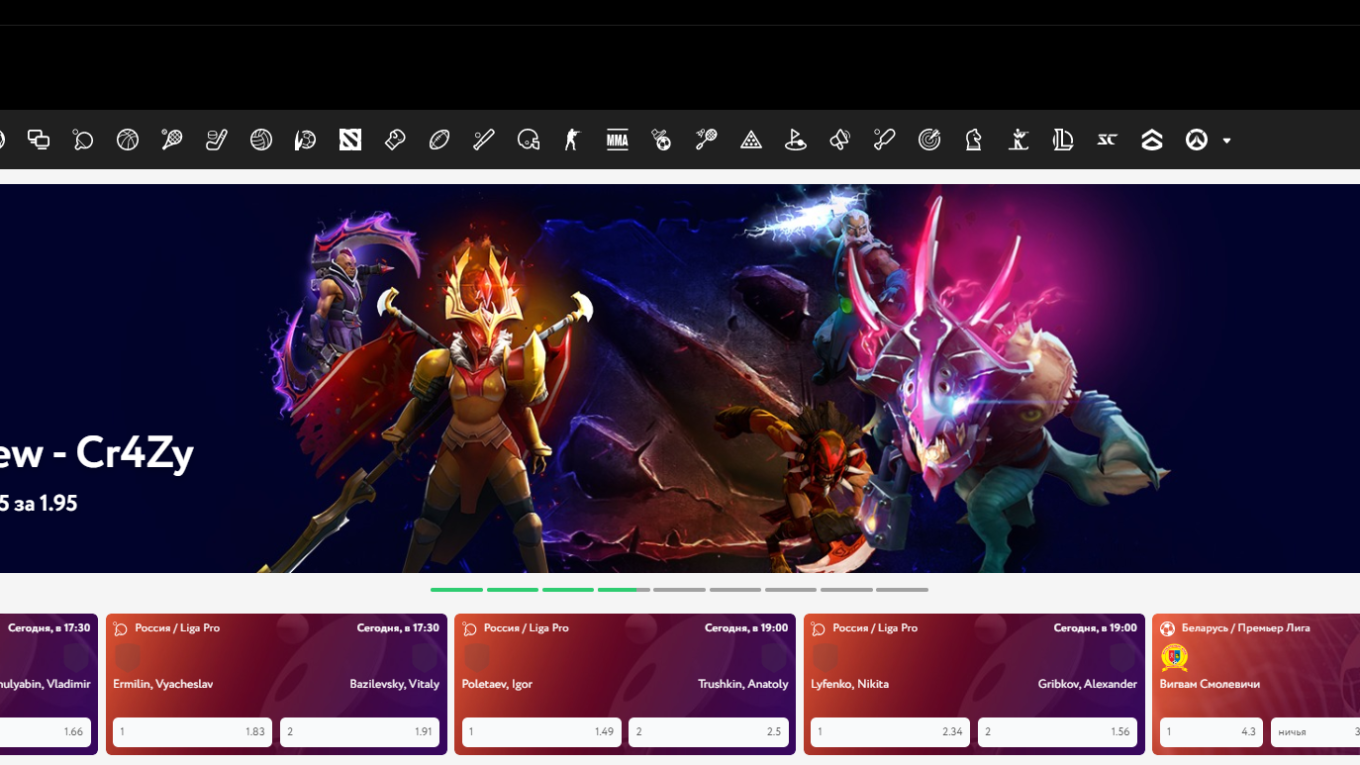Open Россия / Liga Pro on Lyfenko card

point(875,628)
